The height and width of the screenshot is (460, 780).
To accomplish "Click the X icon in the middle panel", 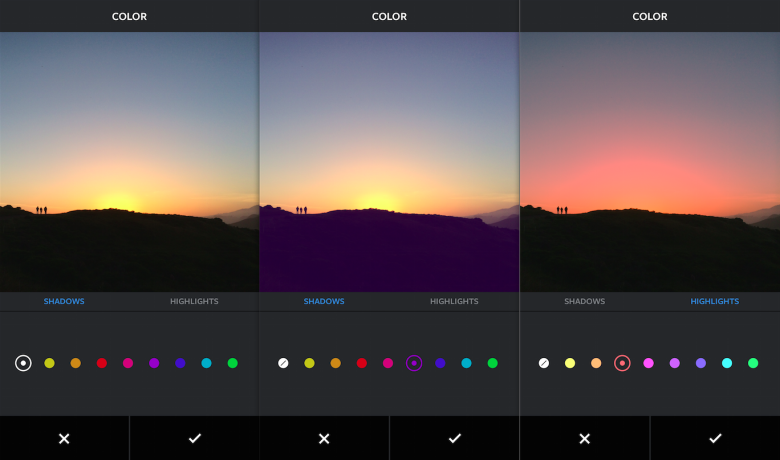I will [324, 438].
